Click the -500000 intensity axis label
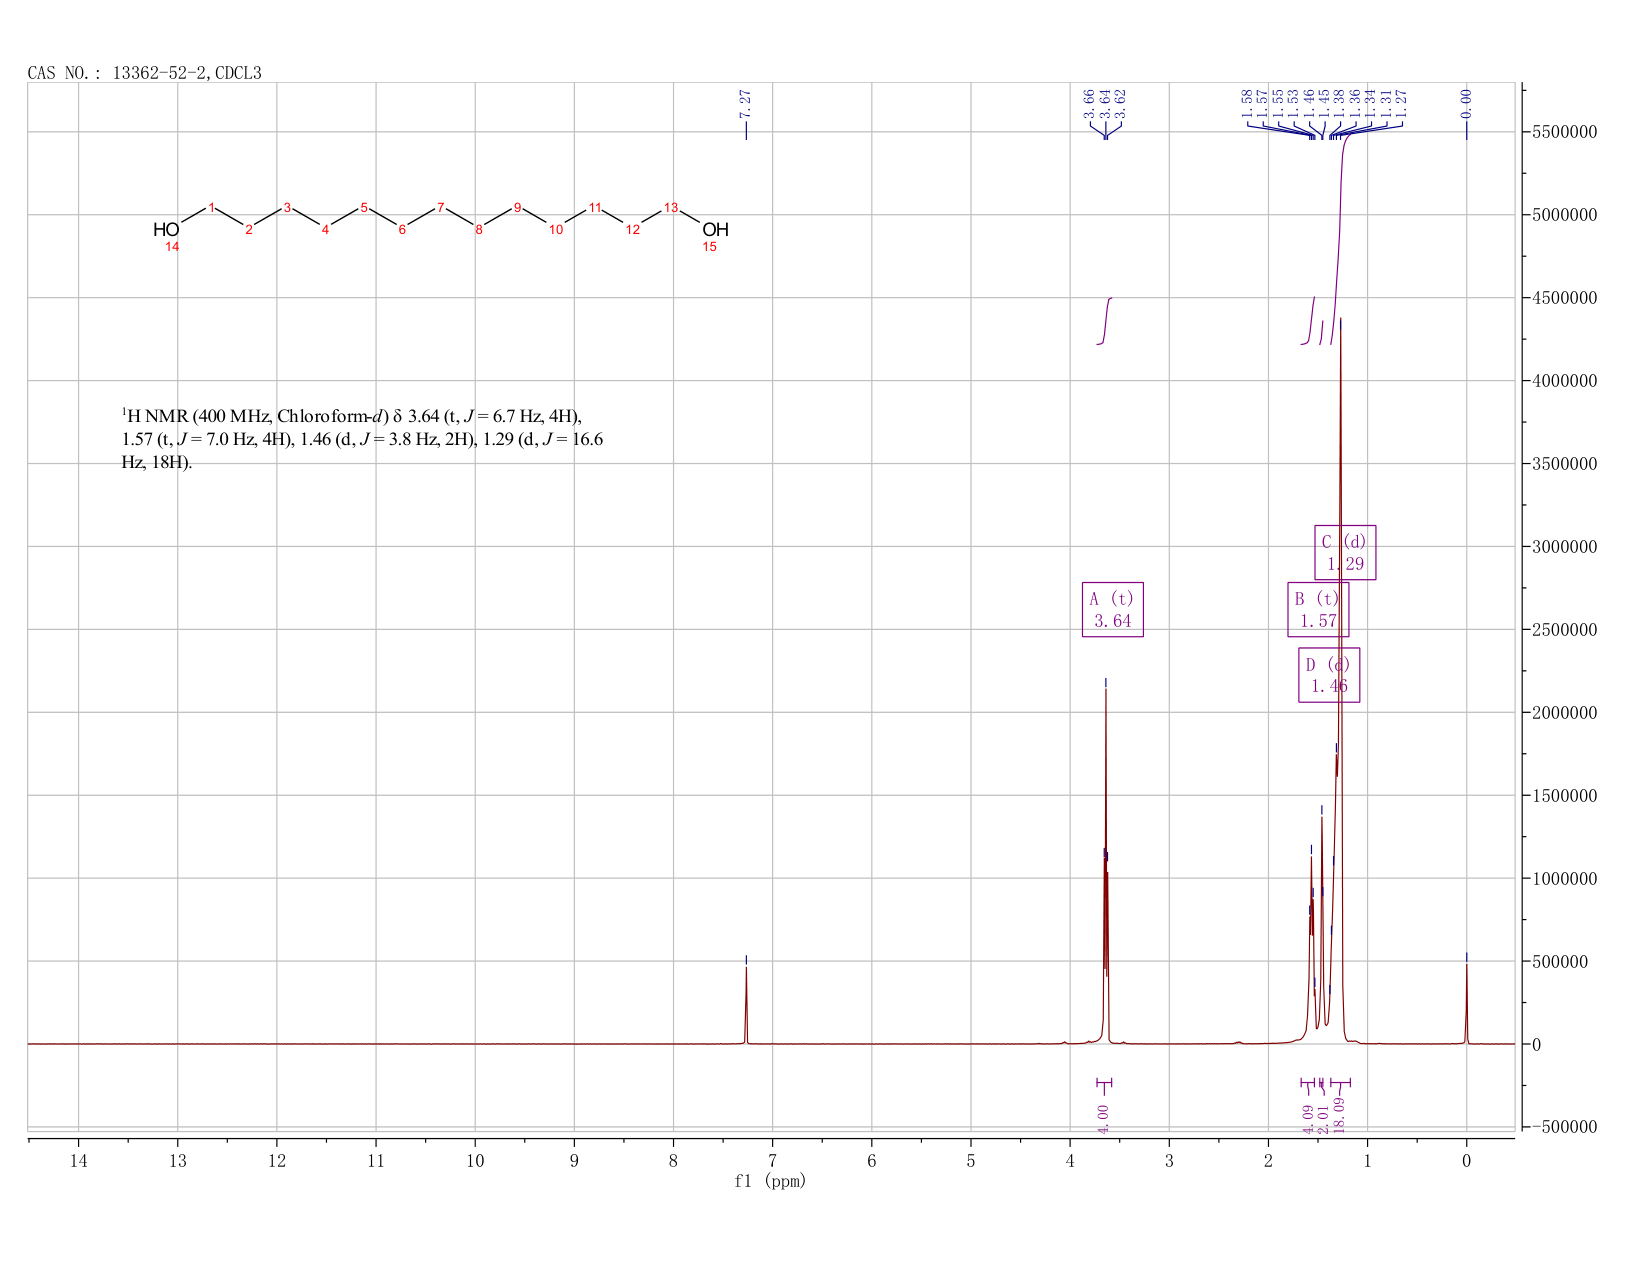The width and height of the screenshot is (1650, 1275). click(1563, 1127)
